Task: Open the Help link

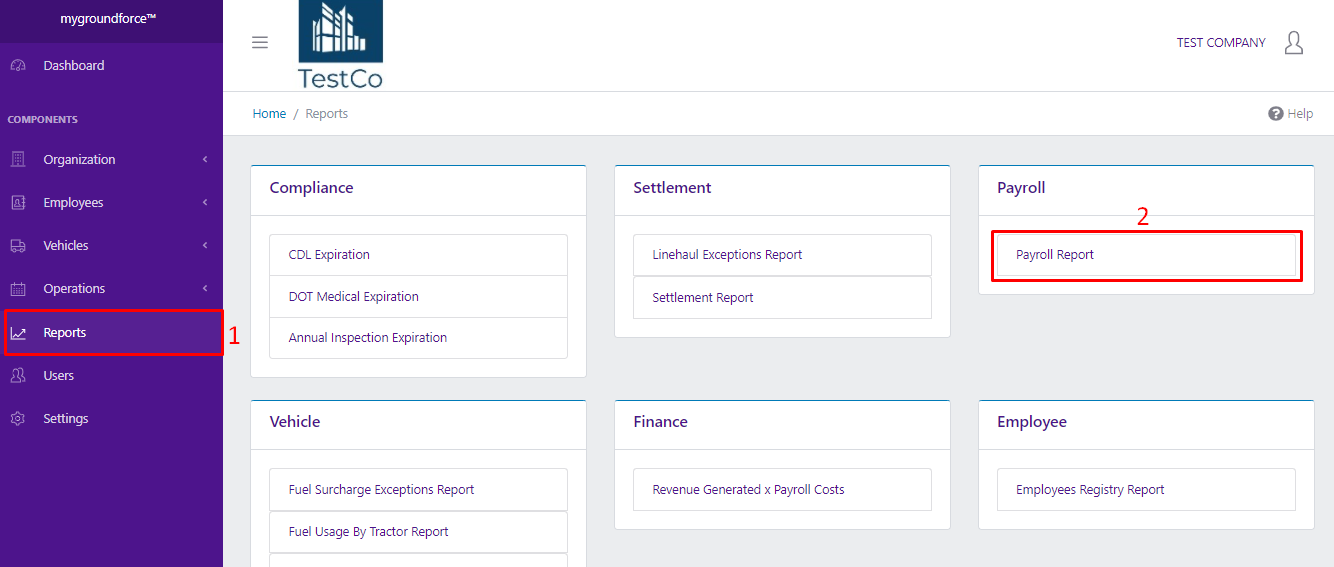Action: [x=1290, y=114]
